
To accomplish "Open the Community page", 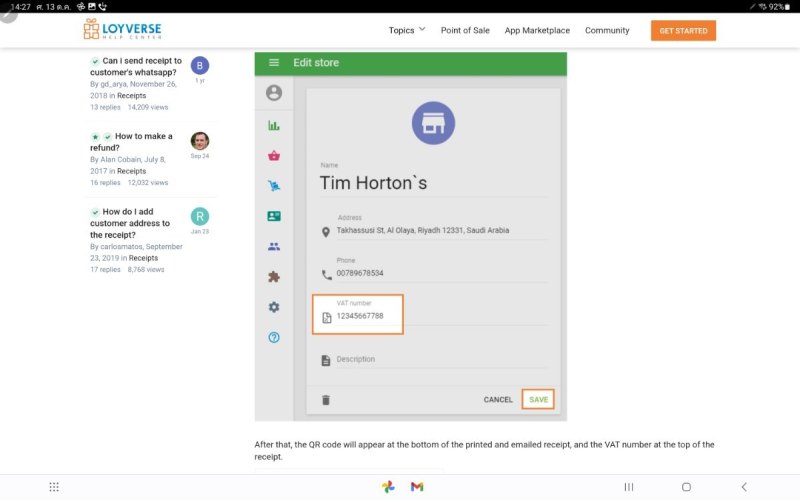I will (607, 30).
